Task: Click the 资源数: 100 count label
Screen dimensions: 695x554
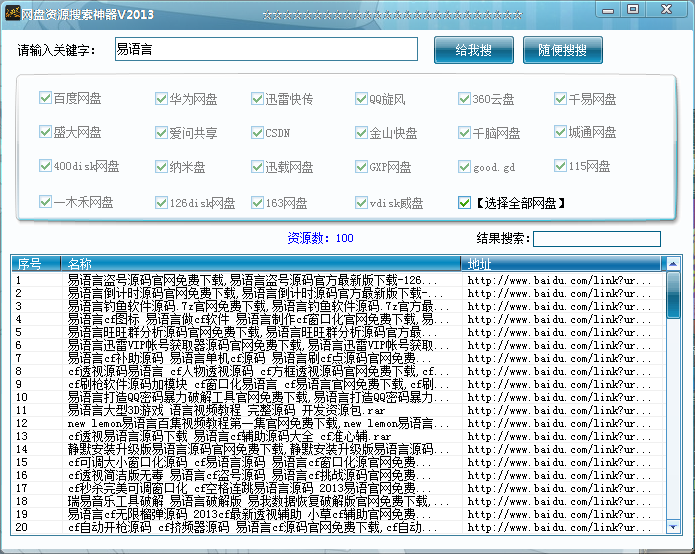Action: [x=320, y=238]
